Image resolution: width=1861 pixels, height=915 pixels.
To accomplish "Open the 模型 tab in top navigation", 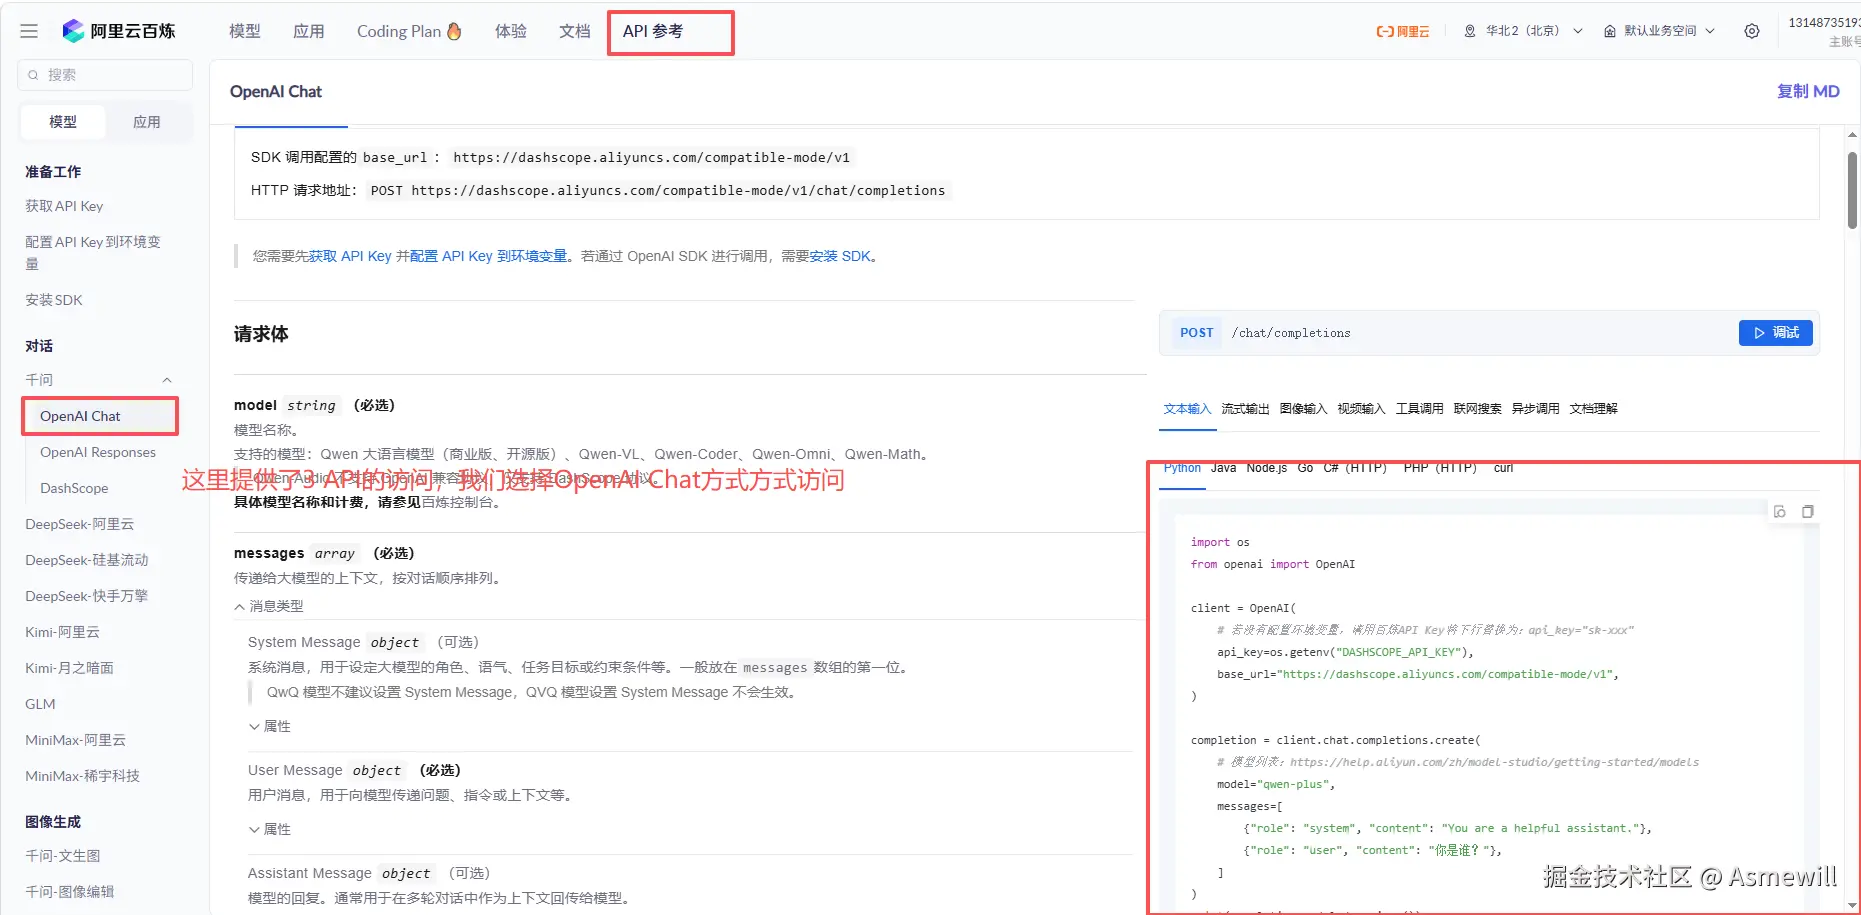I will [x=245, y=31].
